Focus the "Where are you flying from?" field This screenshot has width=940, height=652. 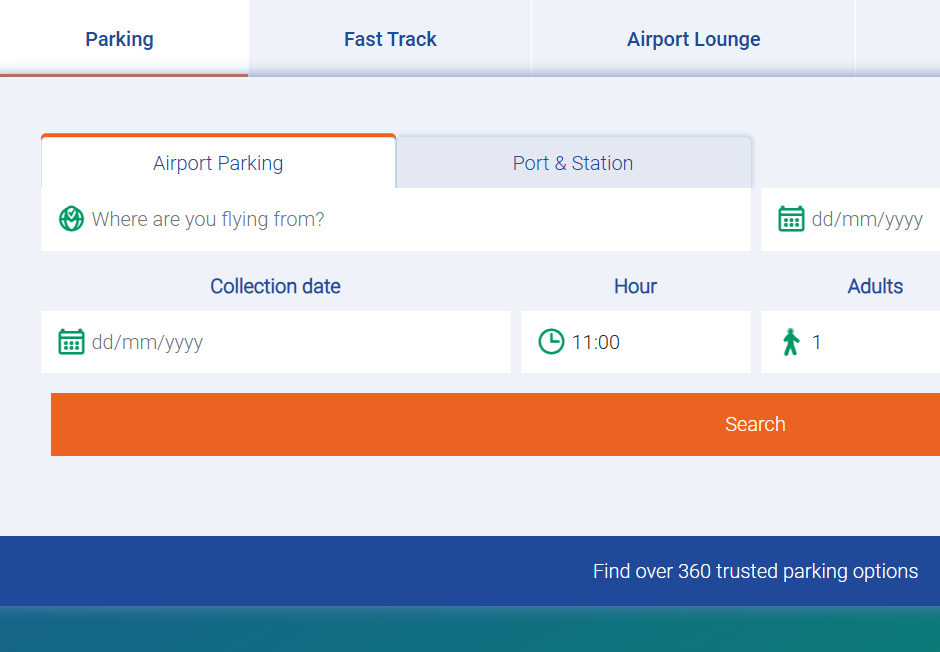tap(400, 219)
